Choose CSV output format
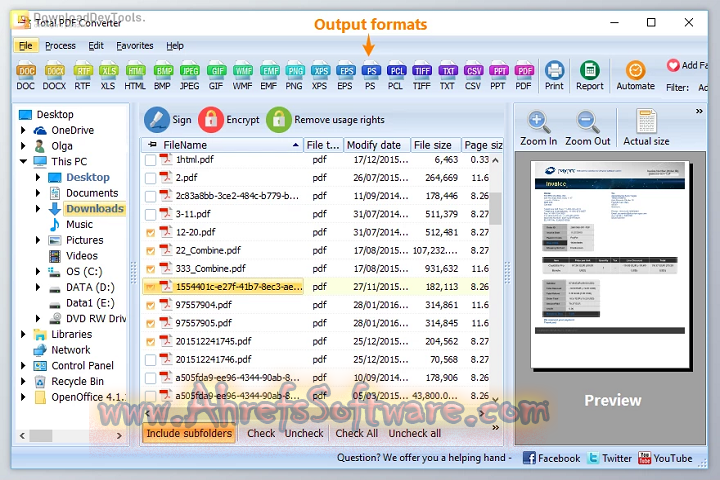The height and width of the screenshot is (480, 720). [473, 75]
